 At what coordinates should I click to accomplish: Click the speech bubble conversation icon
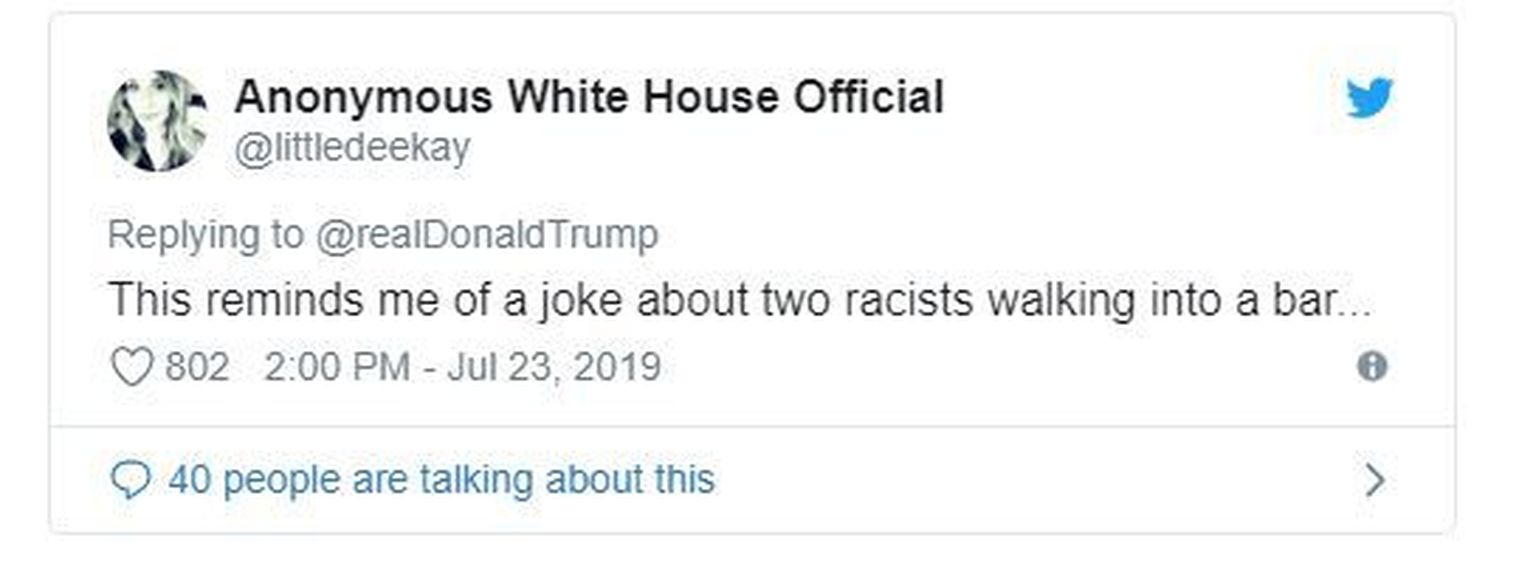tap(130, 481)
